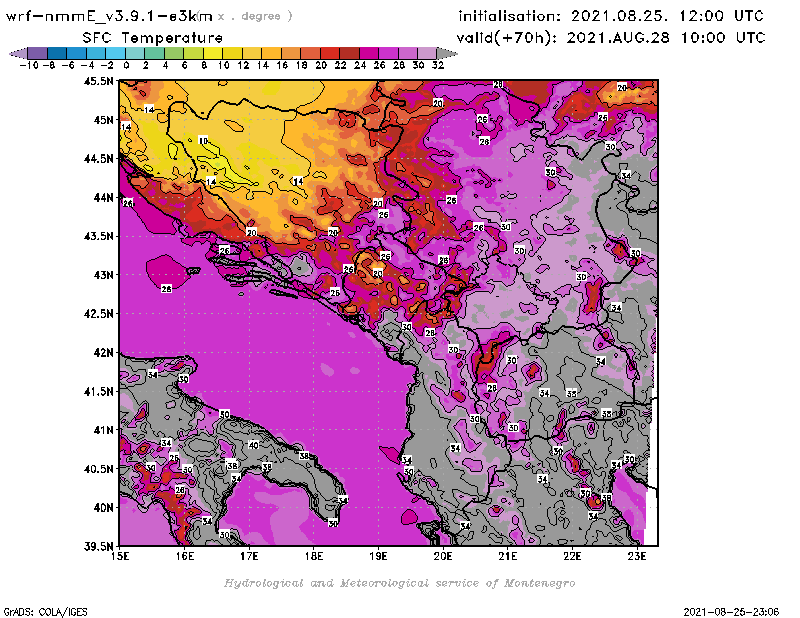Click the 45.5N latitude label
The height and width of the screenshot is (618, 800).
click(98, 81)
